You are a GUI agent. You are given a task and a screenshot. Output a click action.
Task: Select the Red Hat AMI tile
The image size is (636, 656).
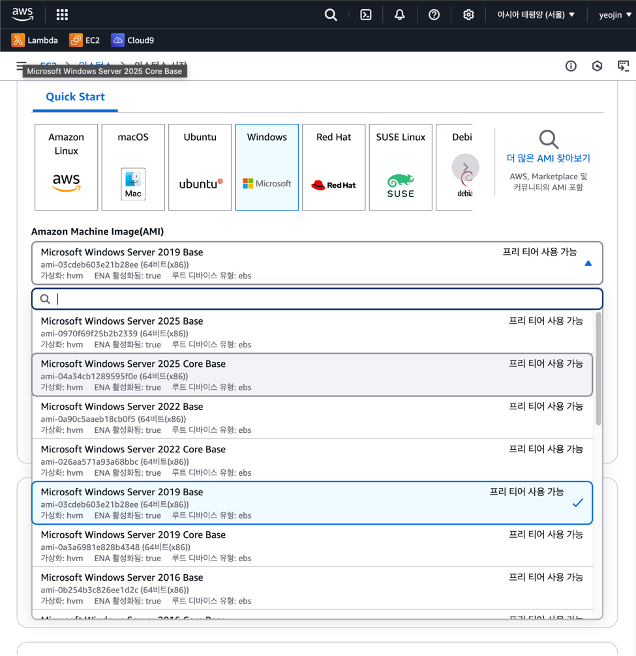334,167
